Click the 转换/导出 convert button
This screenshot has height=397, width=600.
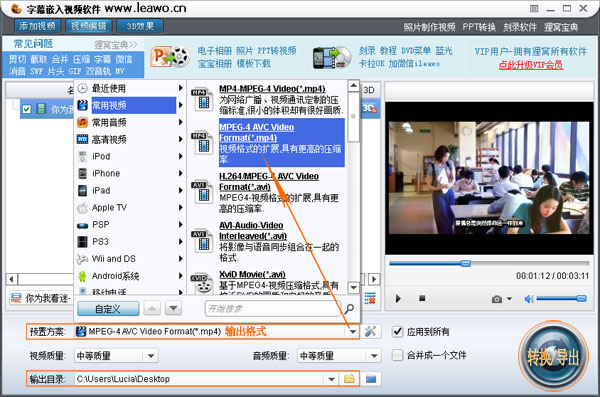tap(553, 357)
